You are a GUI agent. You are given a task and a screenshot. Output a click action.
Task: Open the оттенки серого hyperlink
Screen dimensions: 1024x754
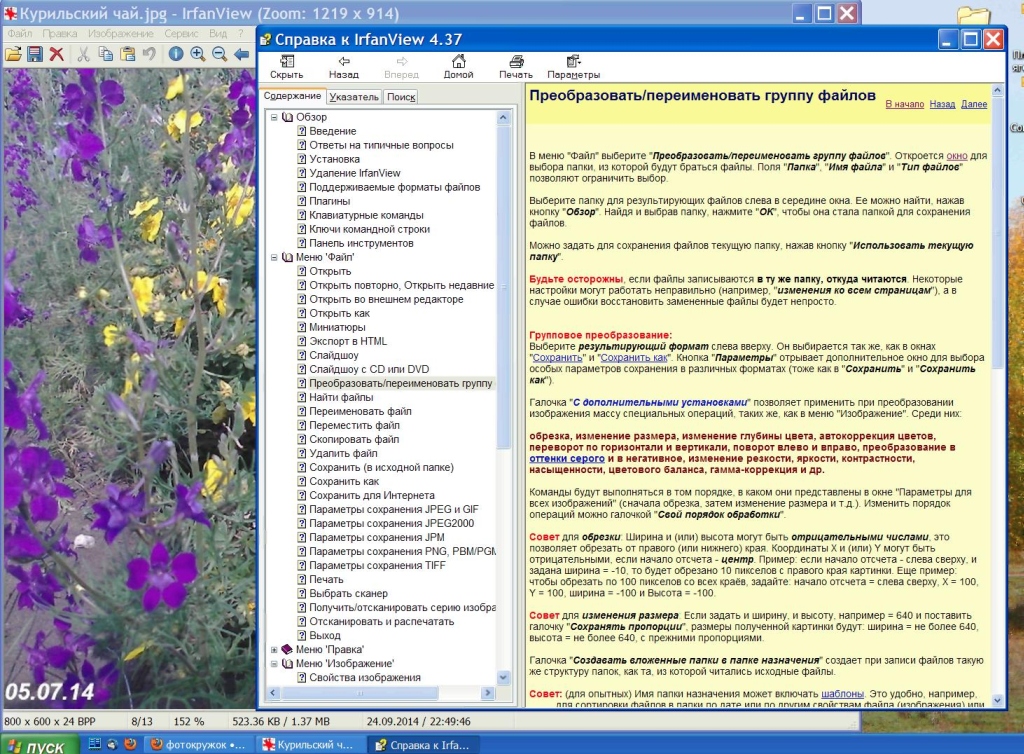[x=567, y=458]
